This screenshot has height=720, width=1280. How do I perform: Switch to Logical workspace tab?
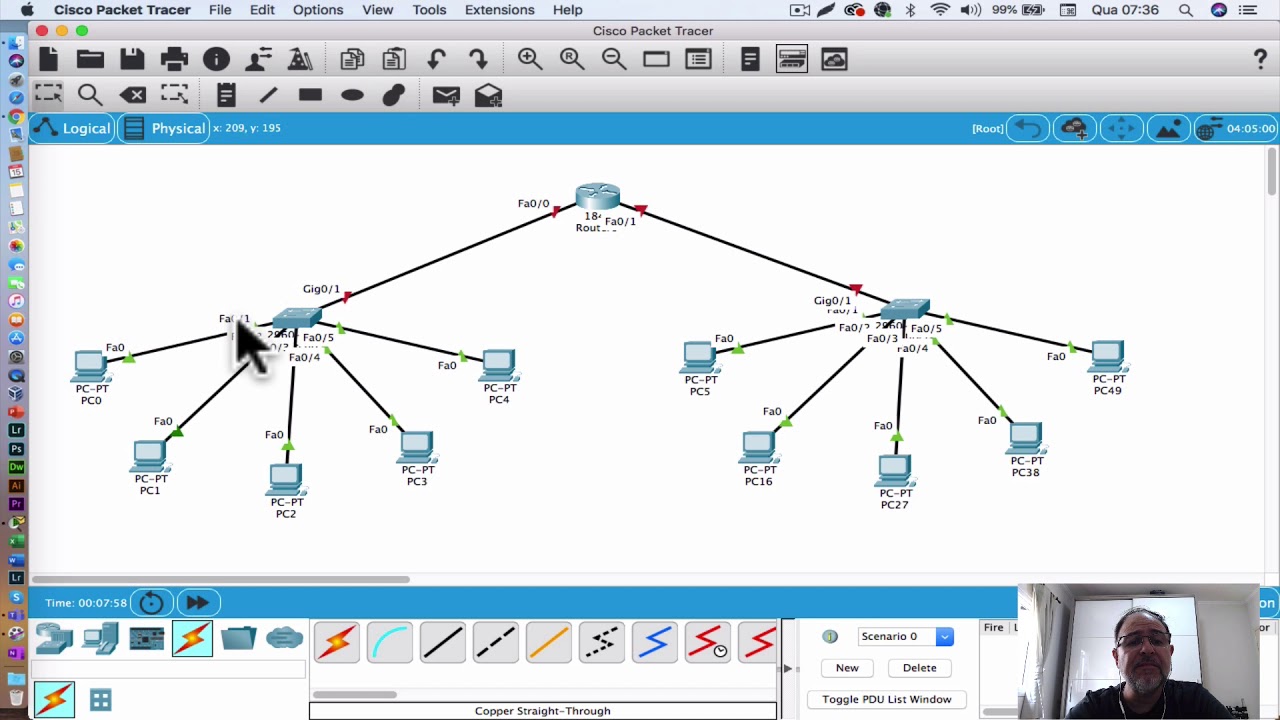71,128
